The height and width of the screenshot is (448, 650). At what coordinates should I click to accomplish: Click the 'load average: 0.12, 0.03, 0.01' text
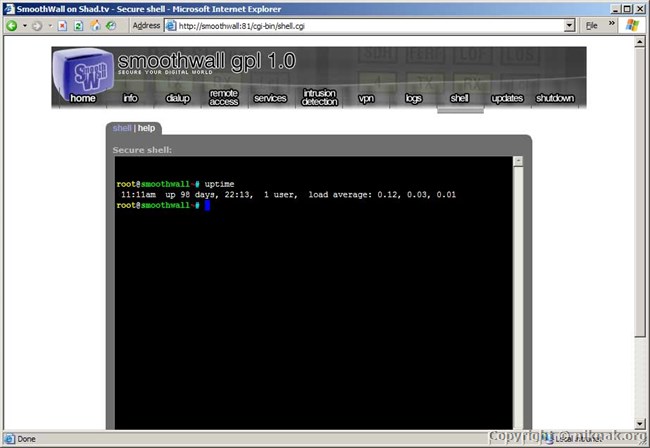click(382, 195)
